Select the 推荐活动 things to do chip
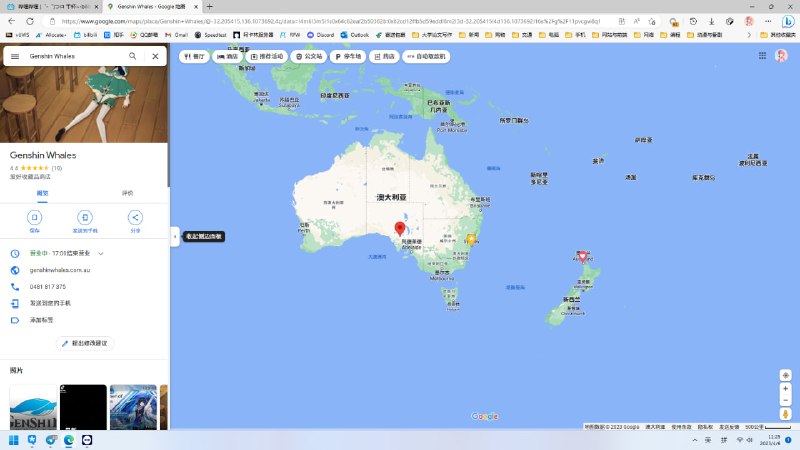This screenshot has height=450, width=800. click(x=267, y=57)
